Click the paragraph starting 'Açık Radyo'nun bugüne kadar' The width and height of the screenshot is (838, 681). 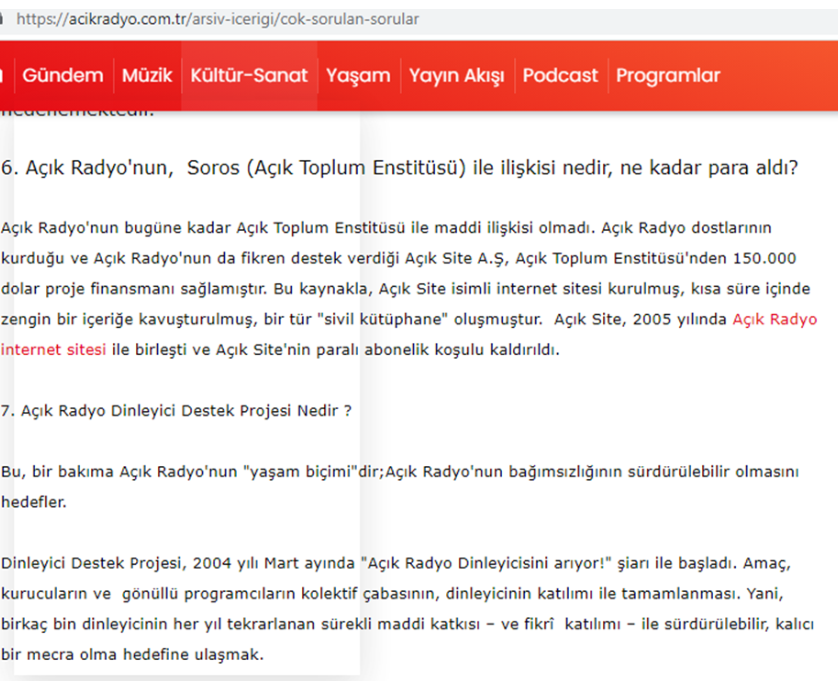coord(409,289)
